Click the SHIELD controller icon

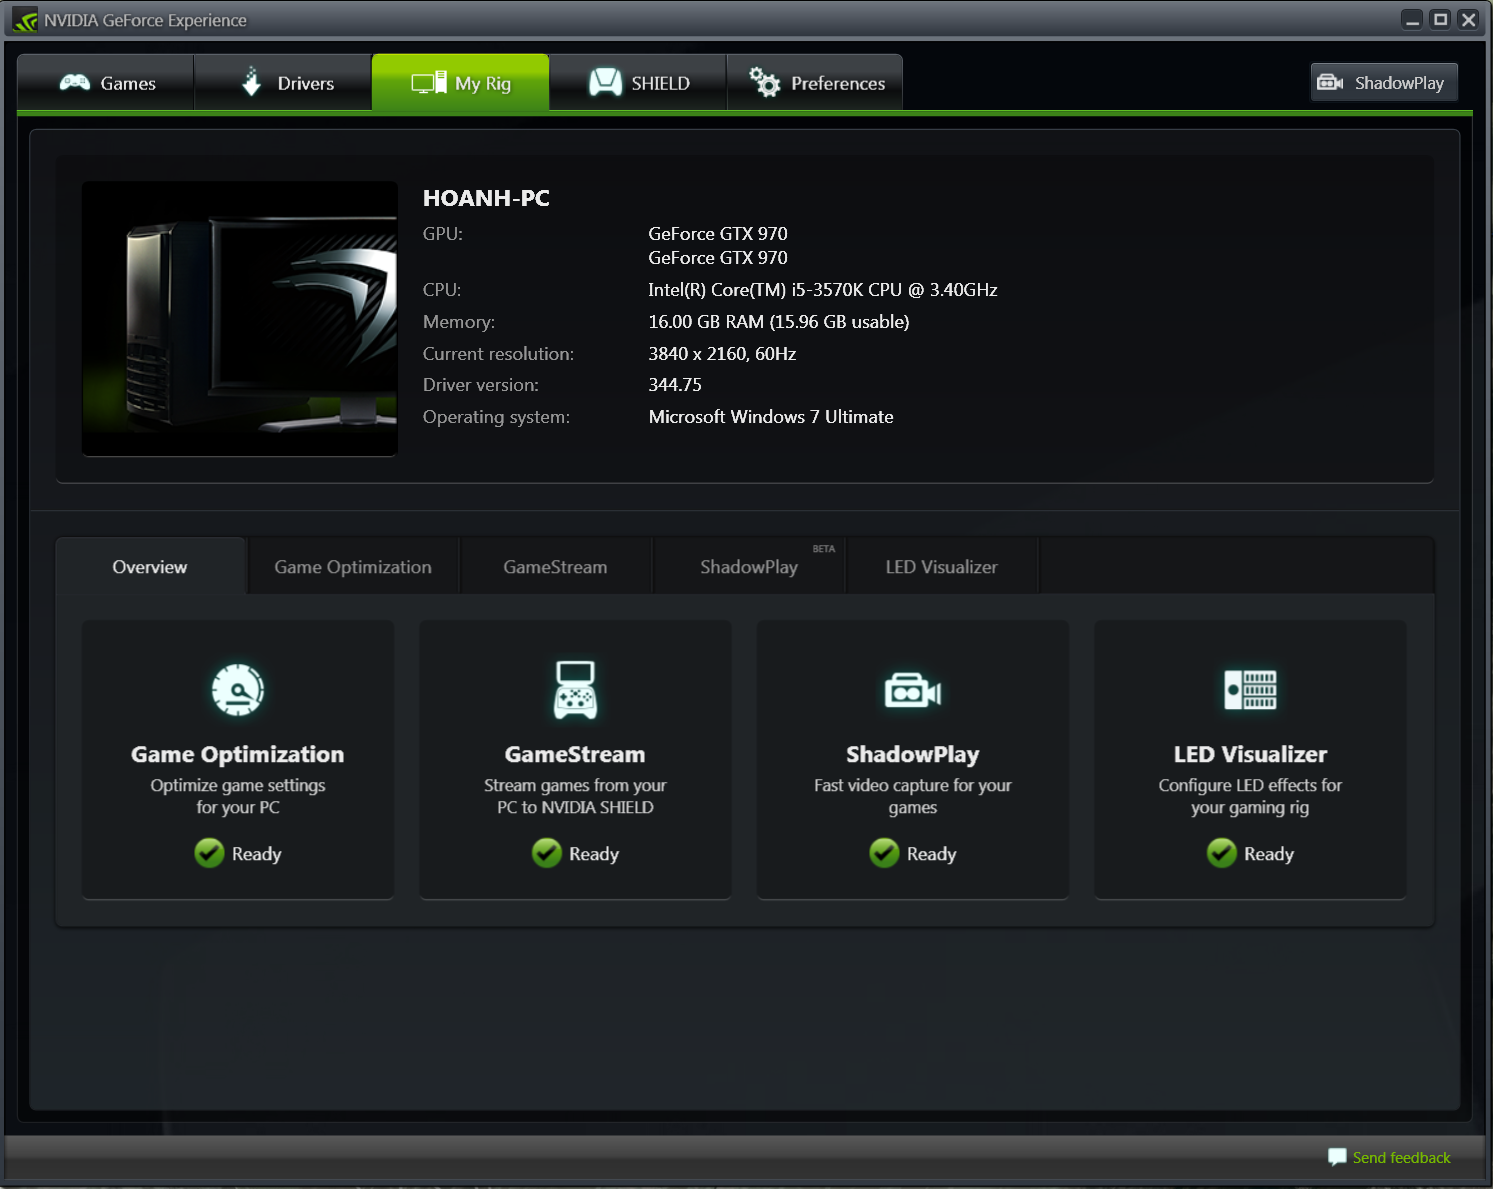point(606,82)
